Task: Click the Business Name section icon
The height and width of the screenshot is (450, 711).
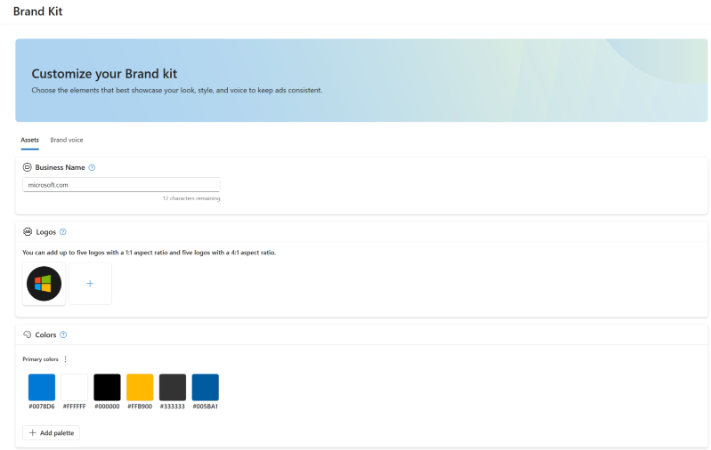Action: coord(27,168)
